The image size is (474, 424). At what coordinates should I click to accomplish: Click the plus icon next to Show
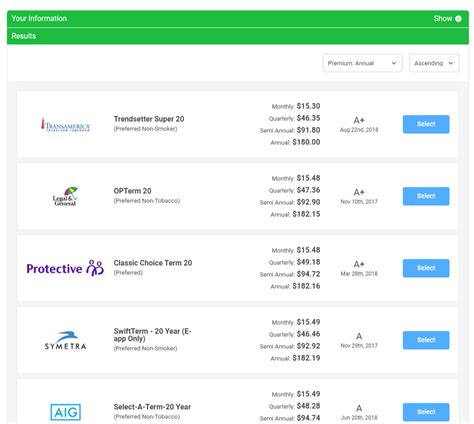pyautogui.click(x=458, y=19)
